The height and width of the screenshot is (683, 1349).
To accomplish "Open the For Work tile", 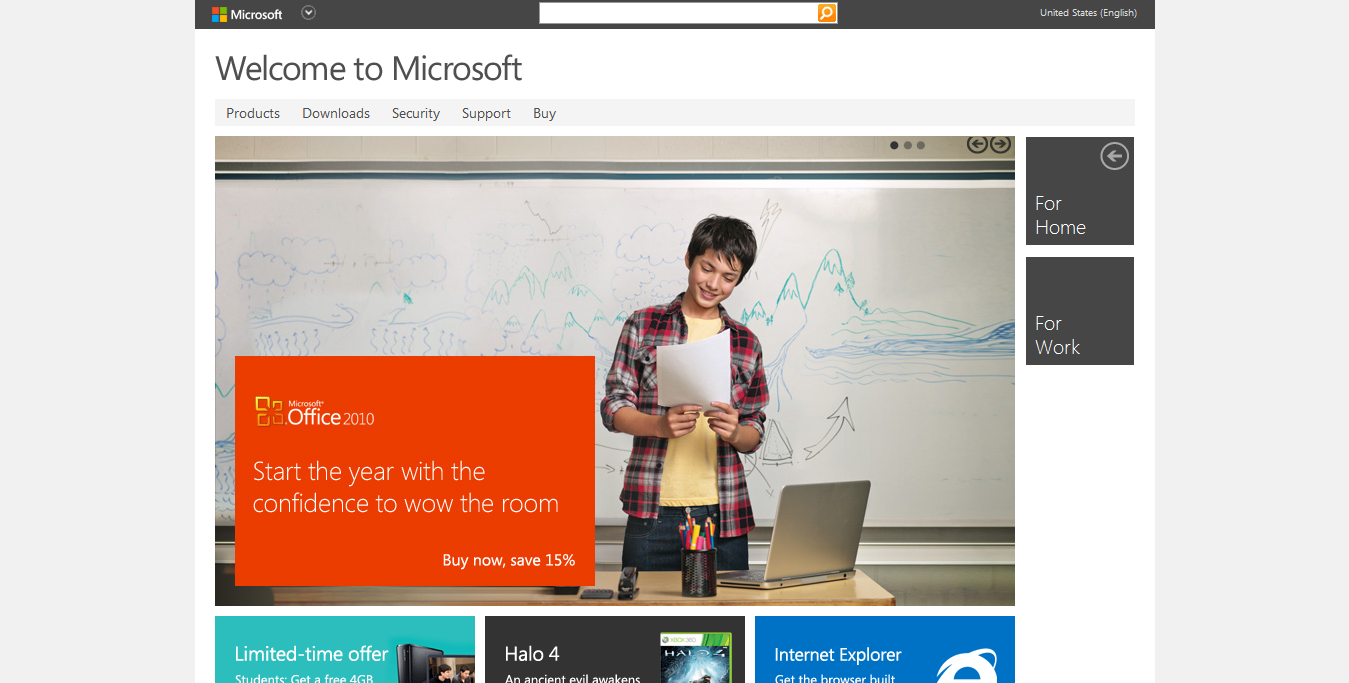I will pyautogui.click(x=1079, y=311).
